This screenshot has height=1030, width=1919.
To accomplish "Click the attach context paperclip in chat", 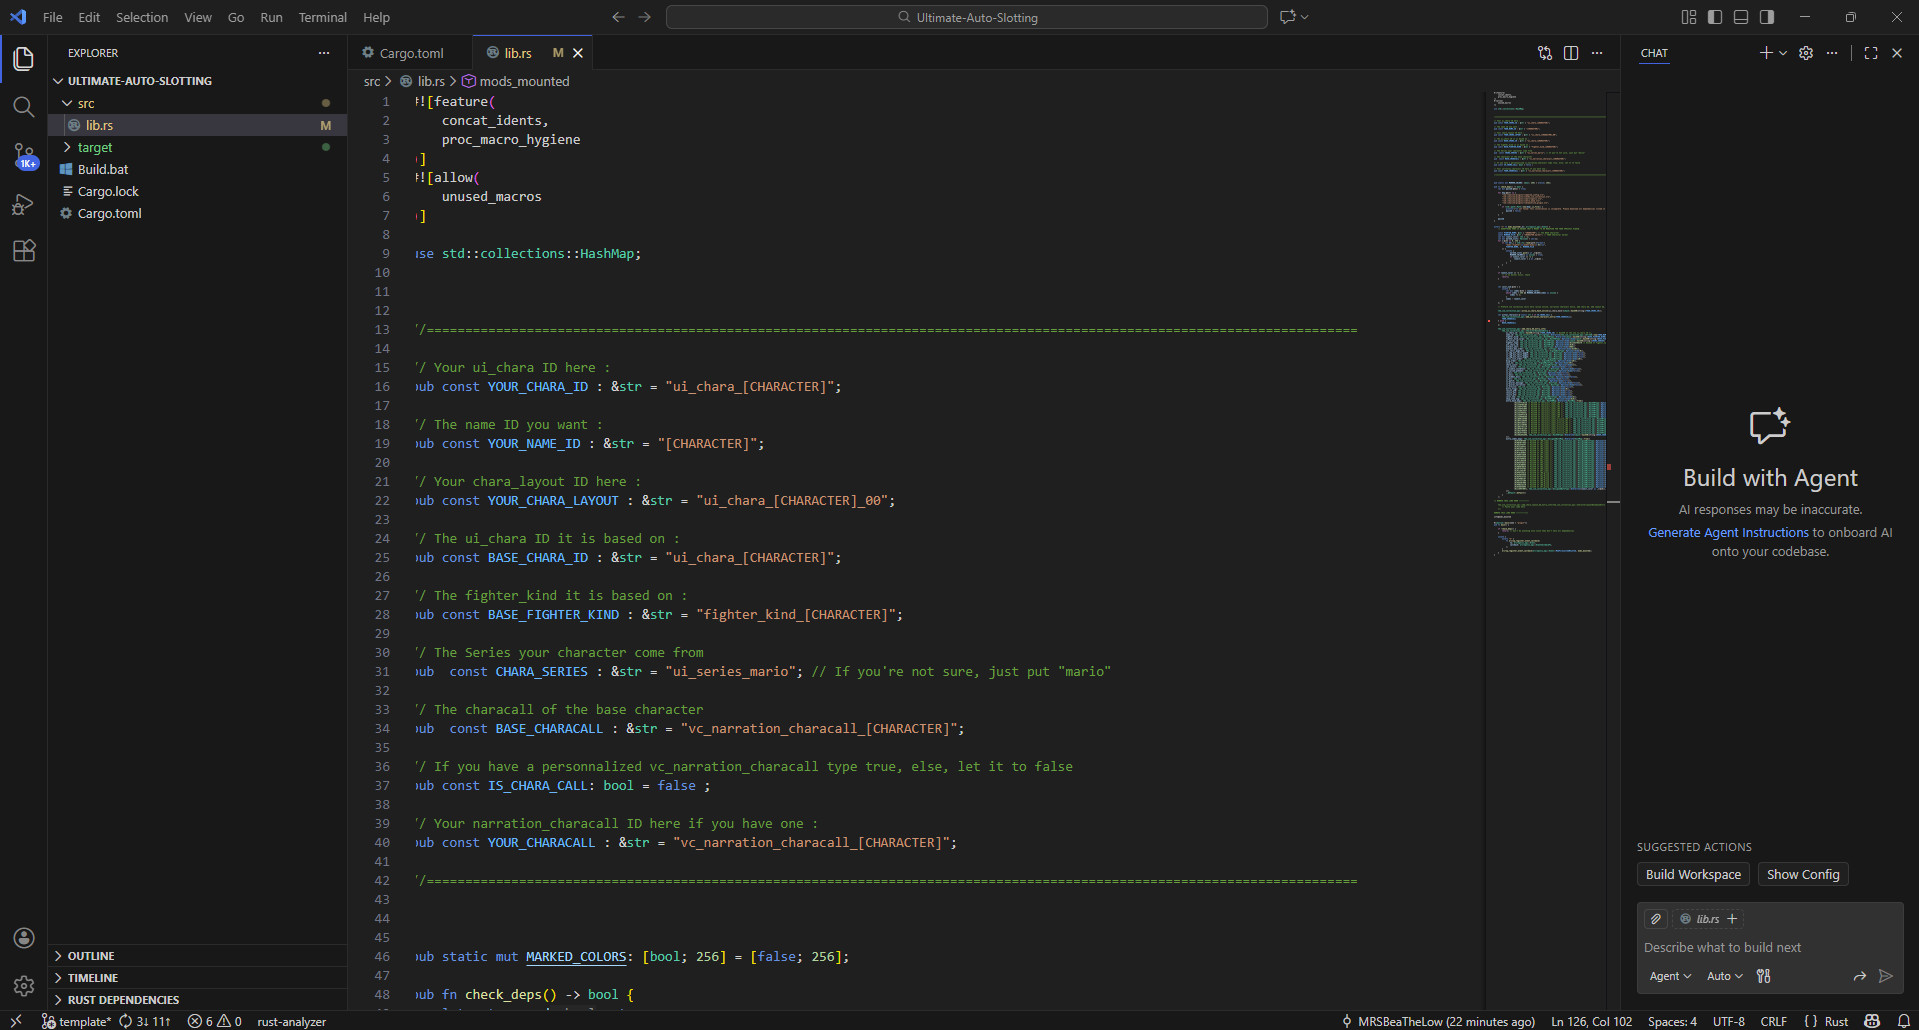I will tap(1656, 919).
